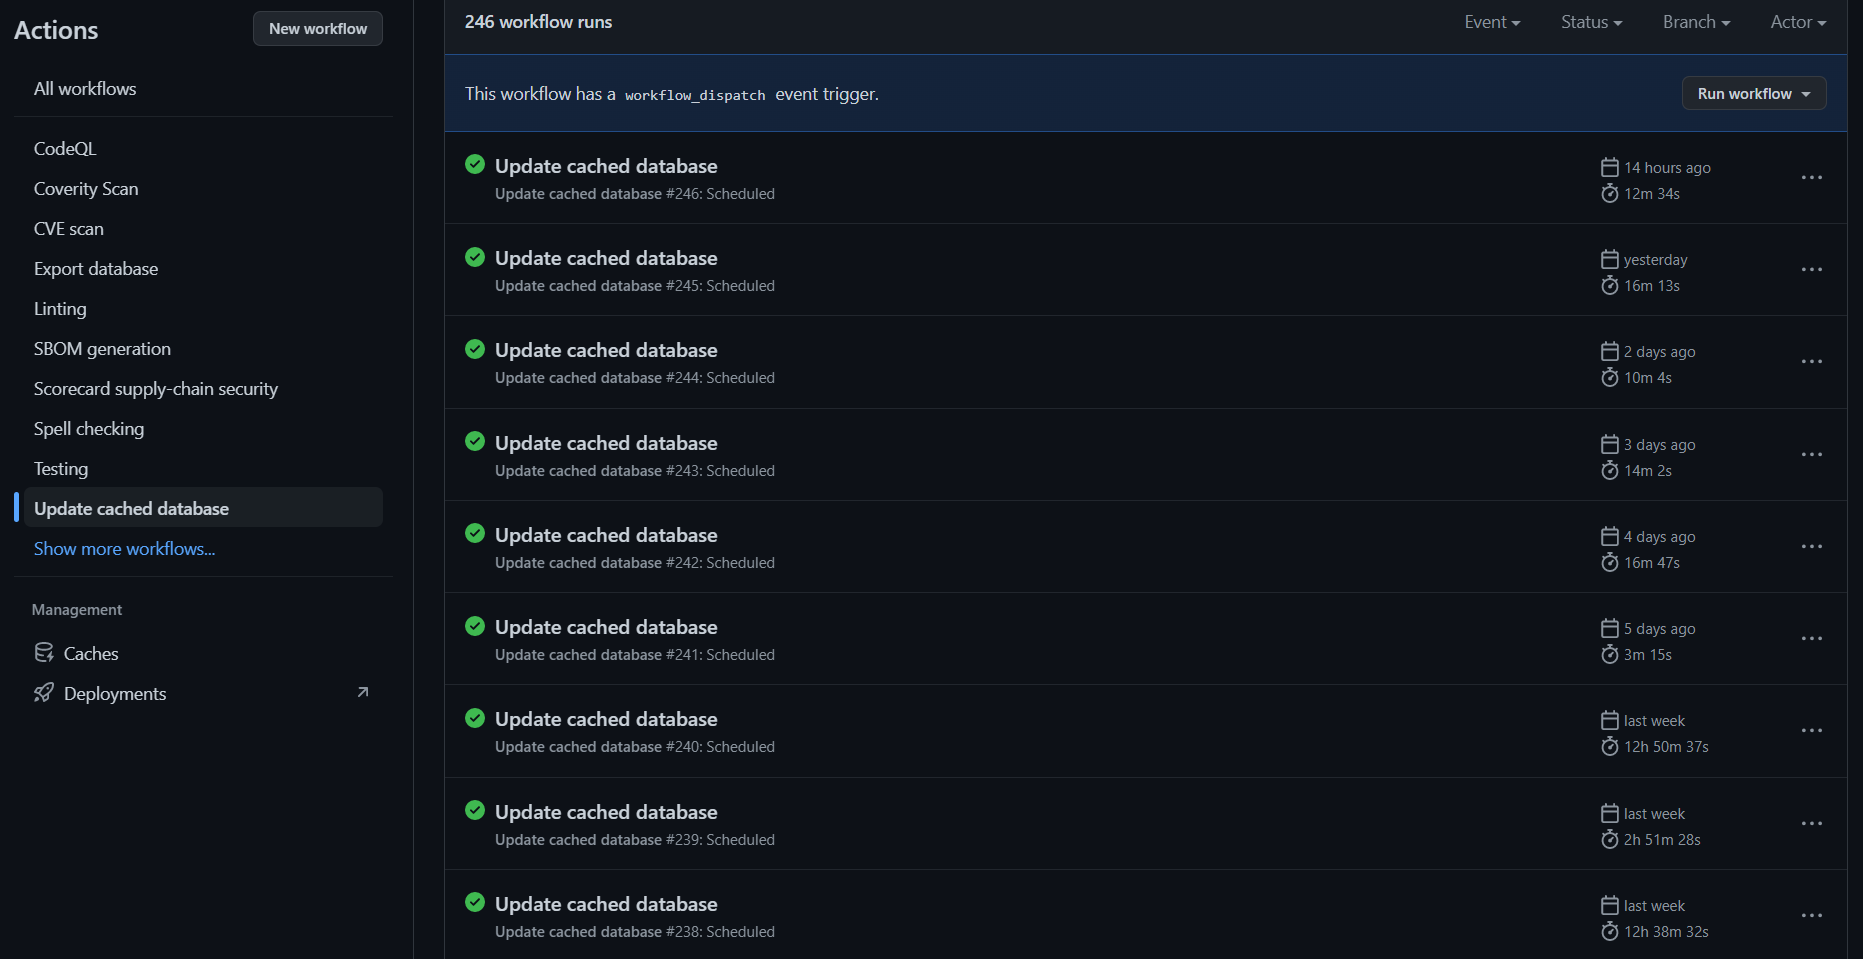Click the green success checkmark on run #246
This screenshot has width=1863, height=959.
475,164
